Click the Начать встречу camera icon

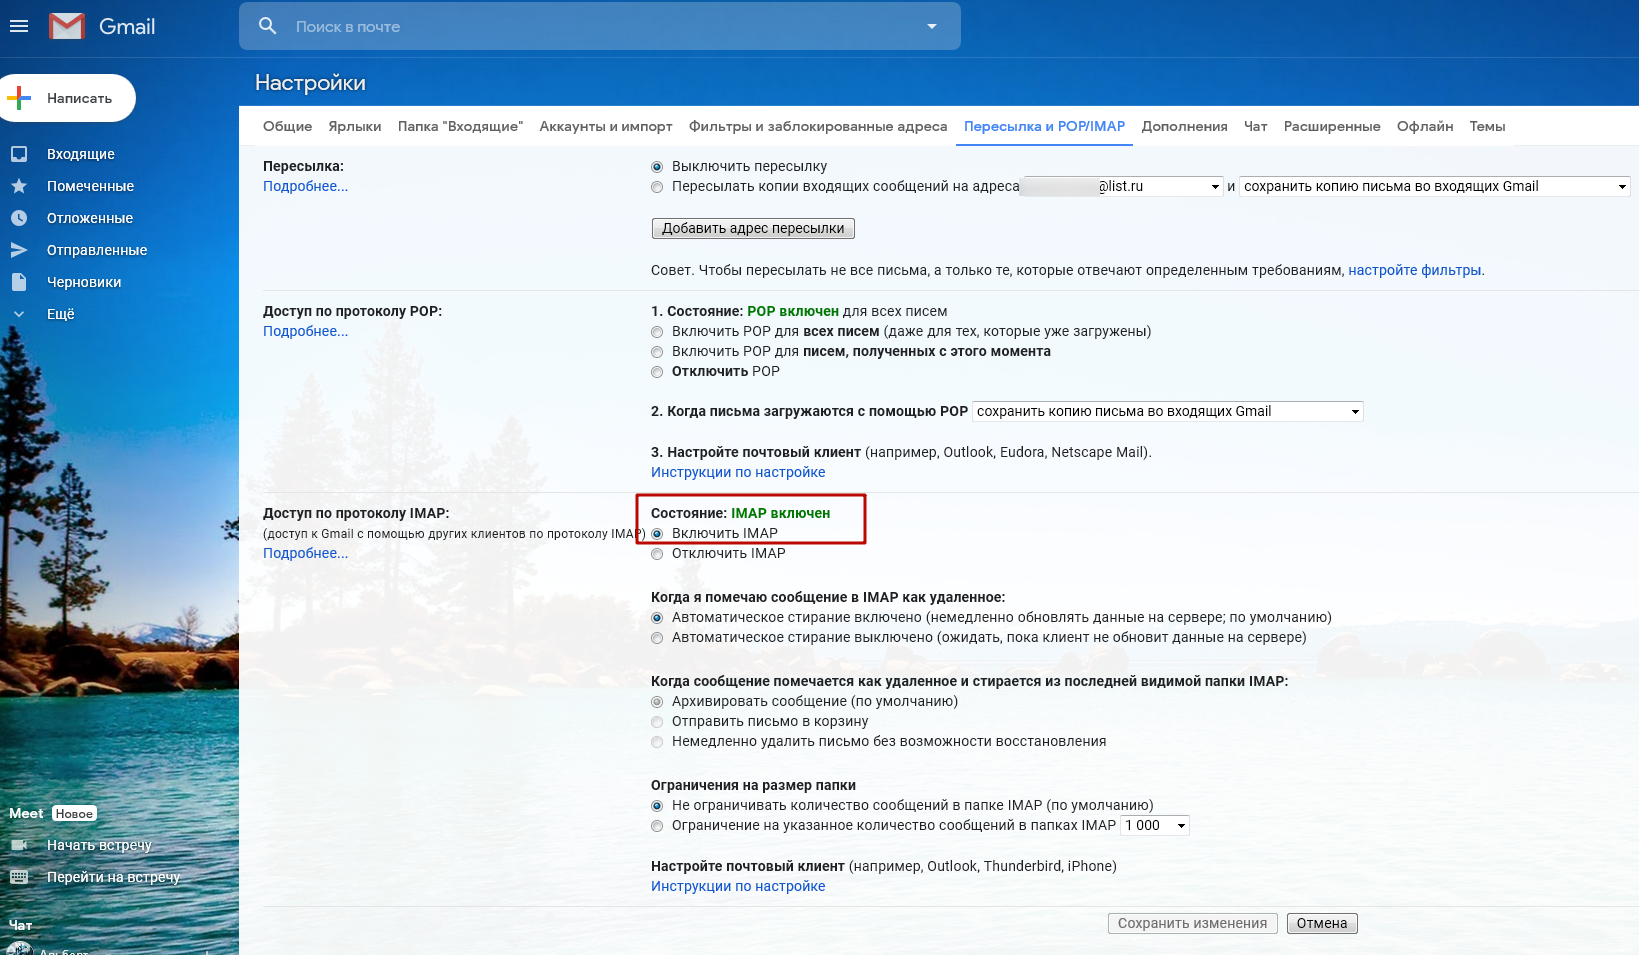pyautogui.click(x=19, y=845)
